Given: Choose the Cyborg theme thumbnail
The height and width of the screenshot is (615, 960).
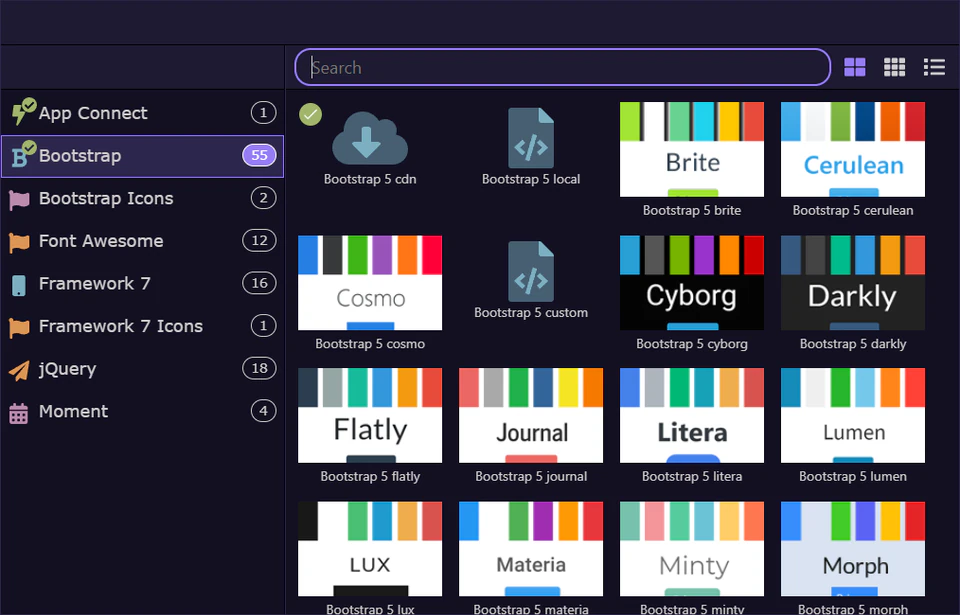Looking at the screenshot, I should coord(692,283).
